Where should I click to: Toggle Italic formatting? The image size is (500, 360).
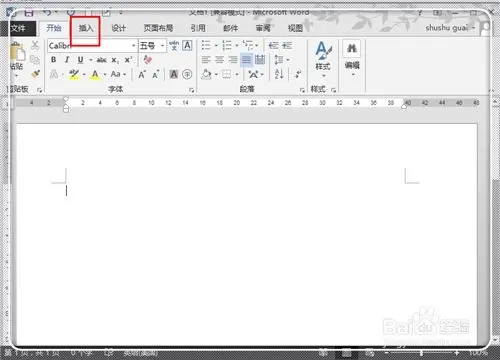67,60
